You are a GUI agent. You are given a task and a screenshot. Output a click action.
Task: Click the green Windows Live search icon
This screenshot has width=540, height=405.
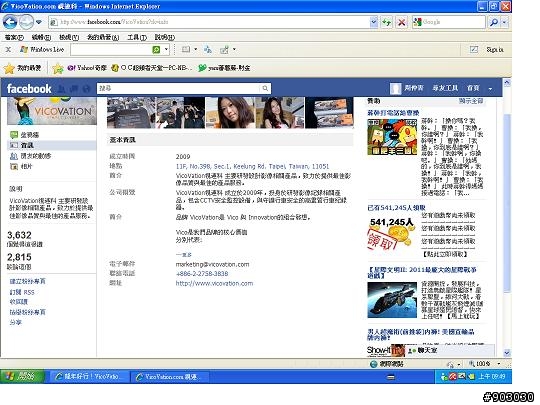[x=156, y=50]
